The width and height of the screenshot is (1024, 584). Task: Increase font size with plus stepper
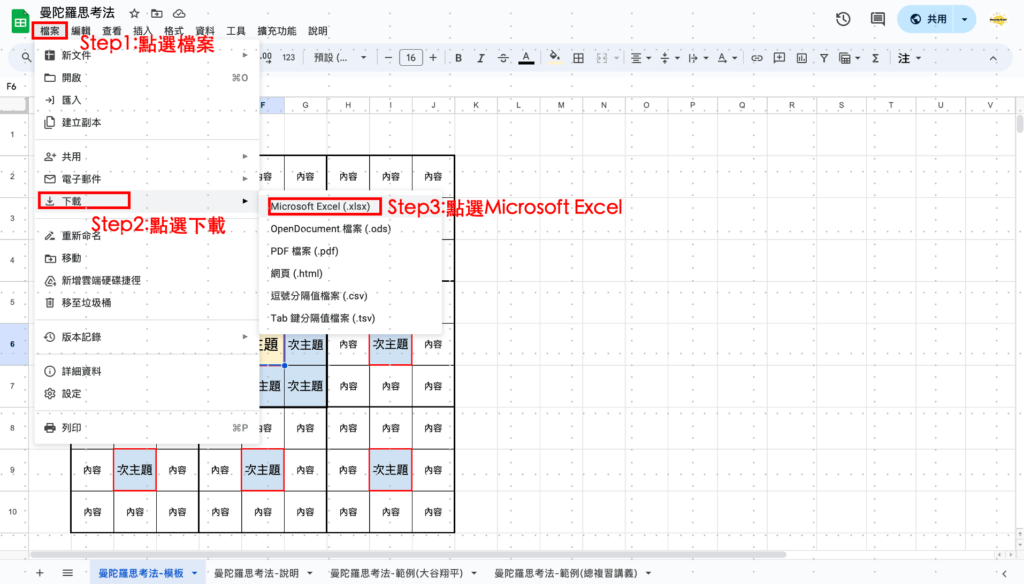[x=433, y=58]
